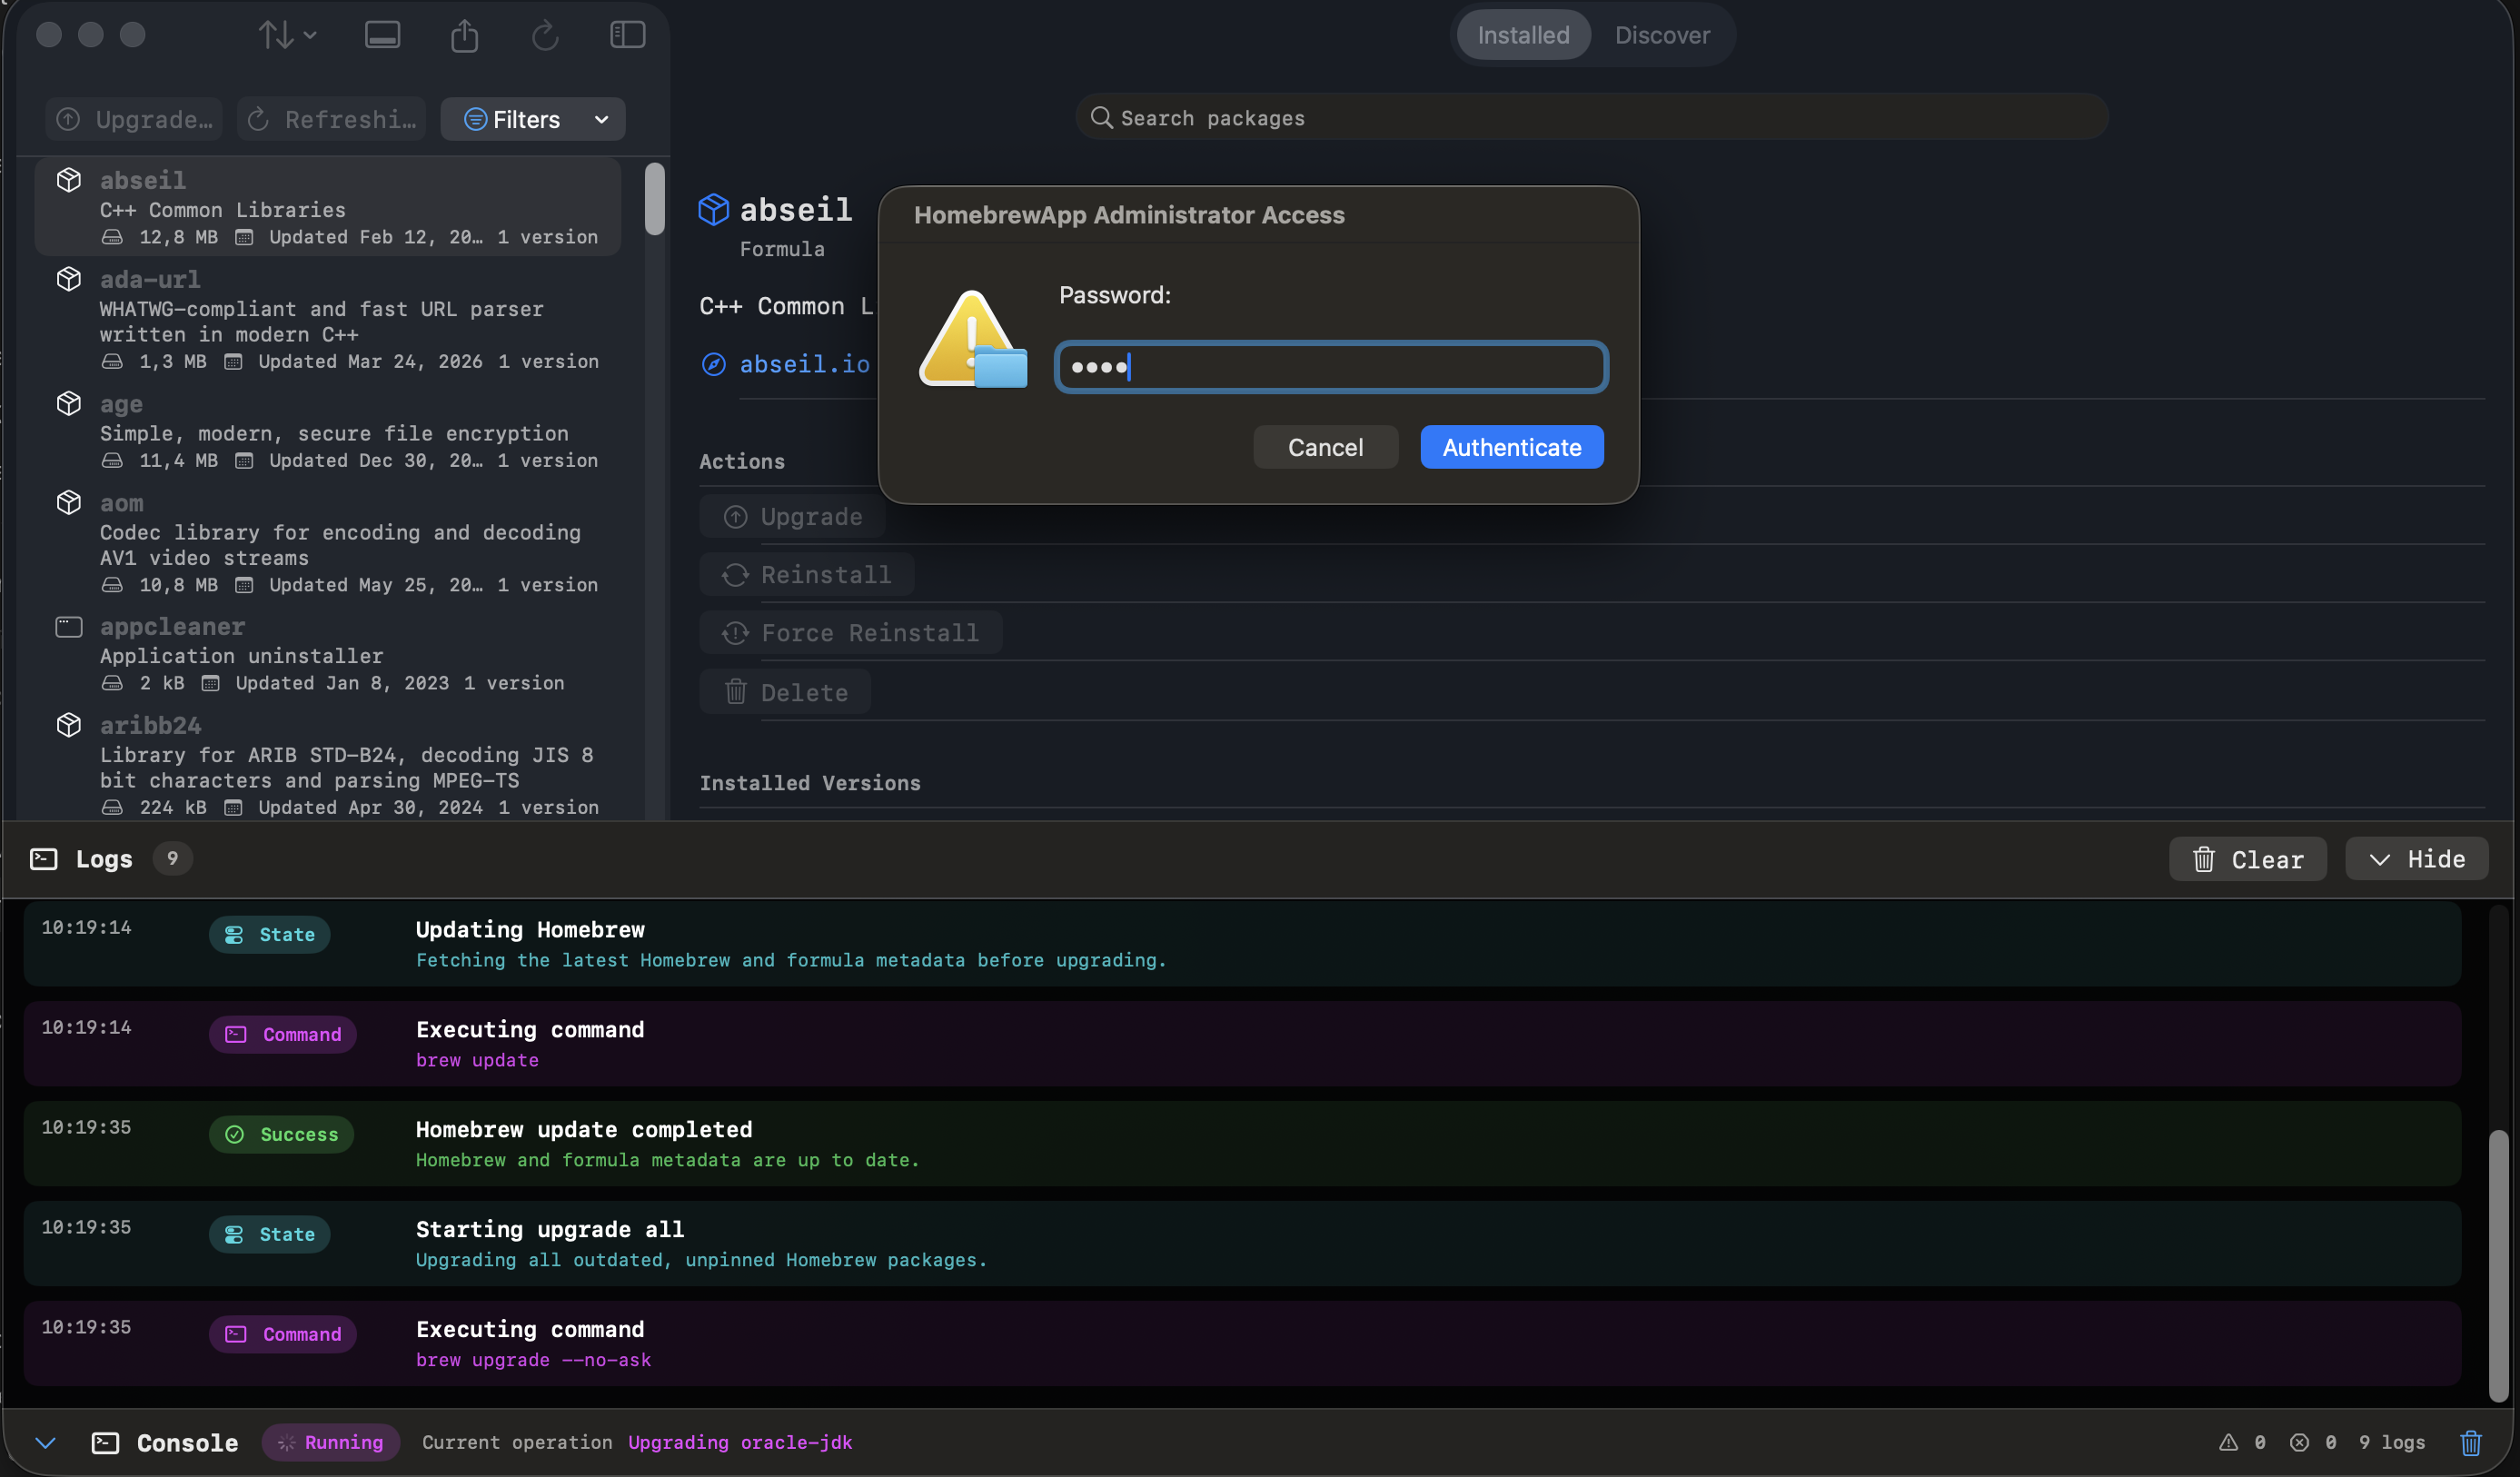Screen dimensions: 2520x1477
Task: Click 'Upgrading oracle-jdk' current operation text
Action: coord(740,1442)
